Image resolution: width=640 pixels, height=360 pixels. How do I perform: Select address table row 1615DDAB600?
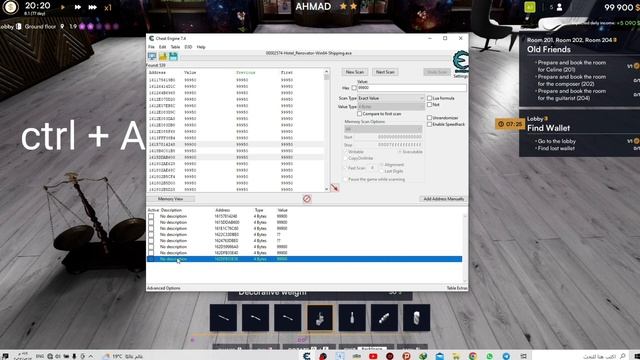click(x=304, y=222)
